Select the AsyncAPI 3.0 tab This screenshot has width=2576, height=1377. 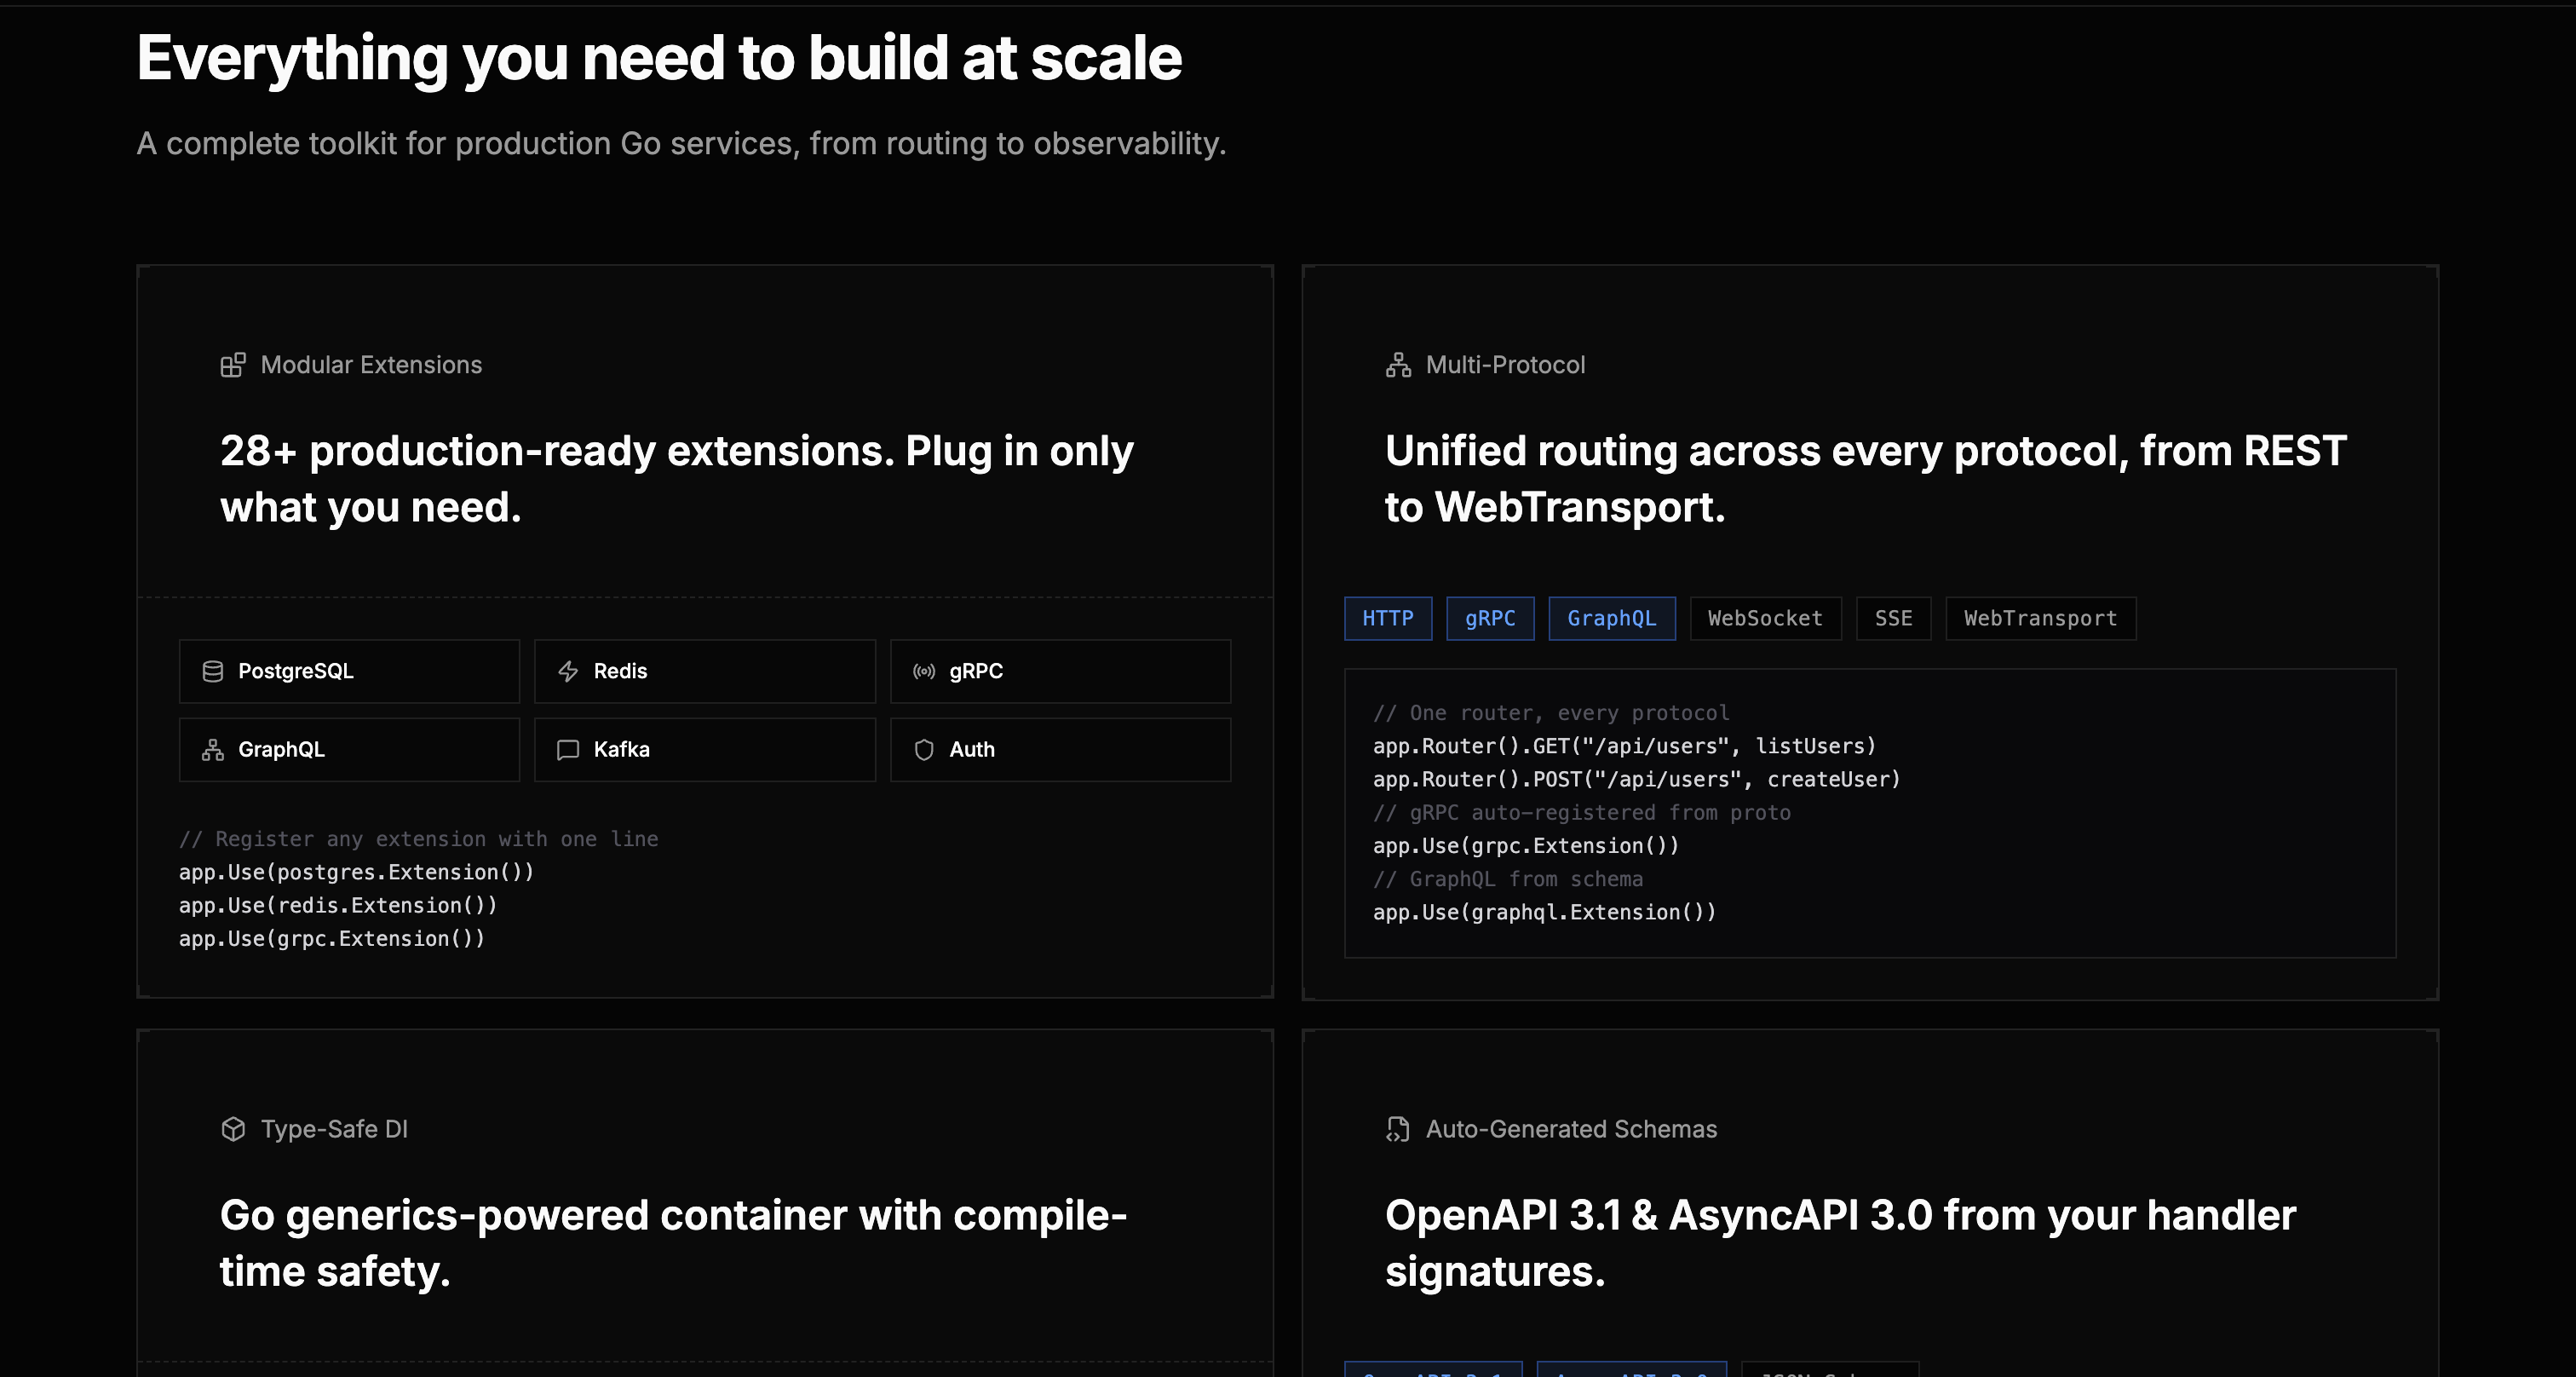[x=1631, y=1371]
